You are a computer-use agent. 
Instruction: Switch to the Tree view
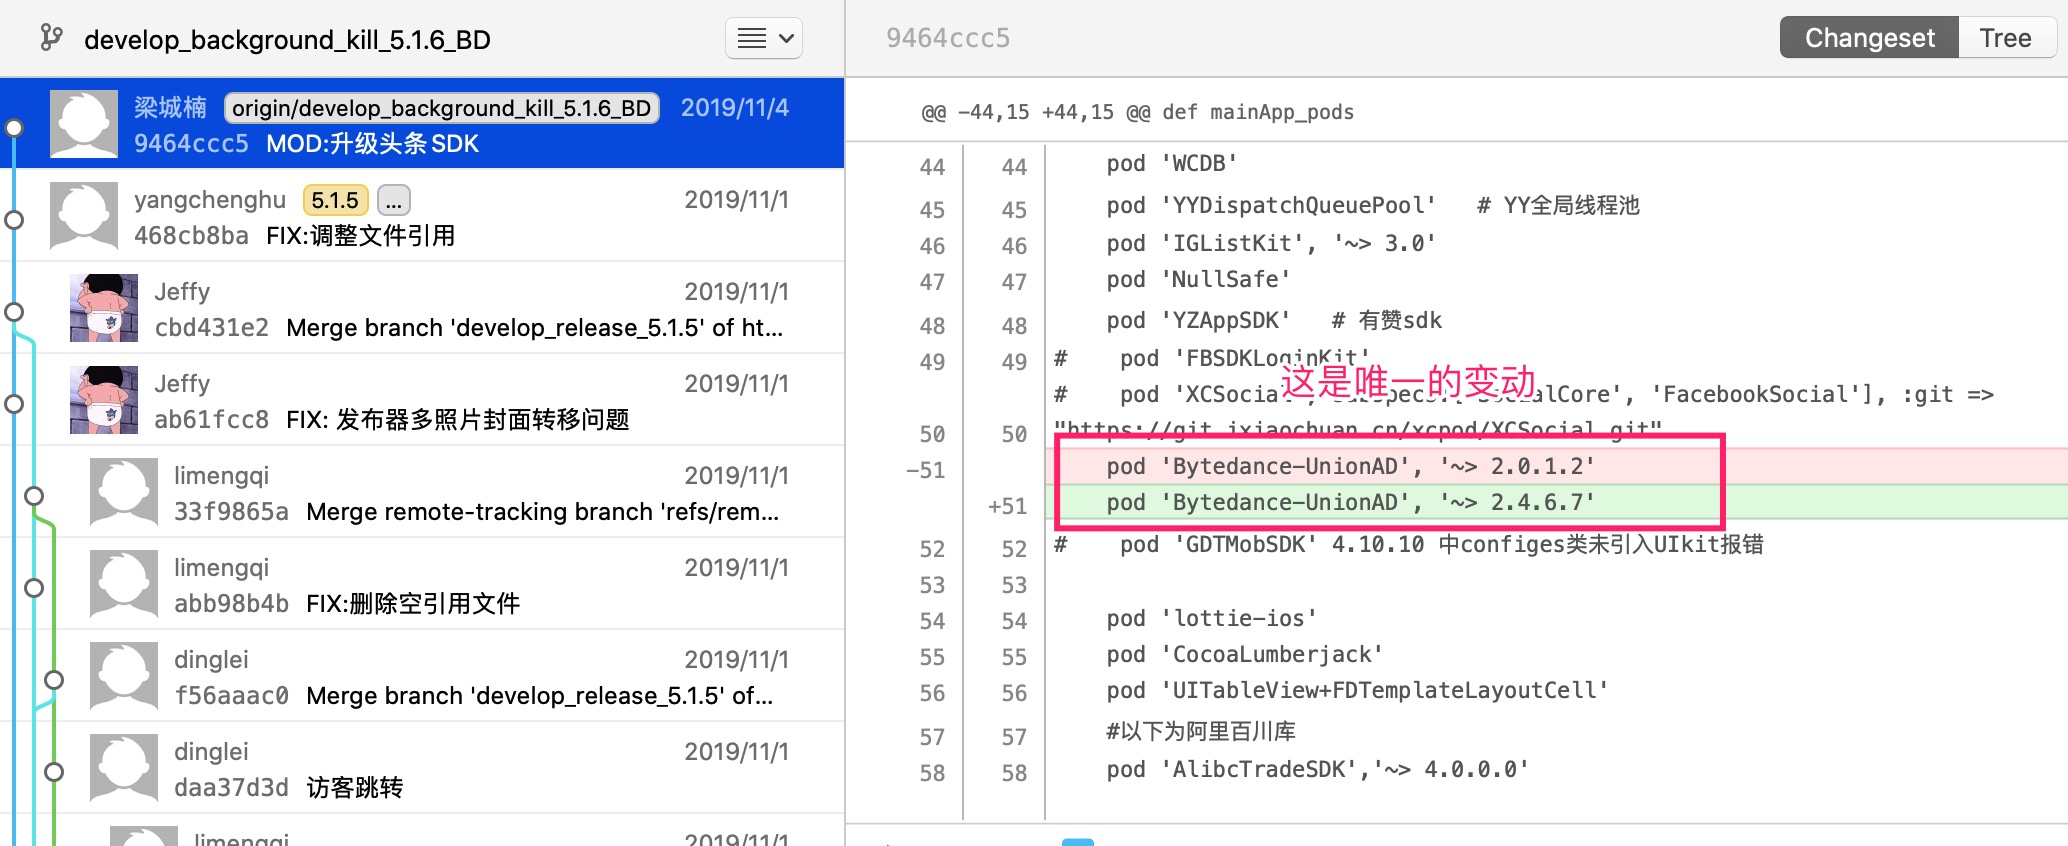coord(2005,38)
